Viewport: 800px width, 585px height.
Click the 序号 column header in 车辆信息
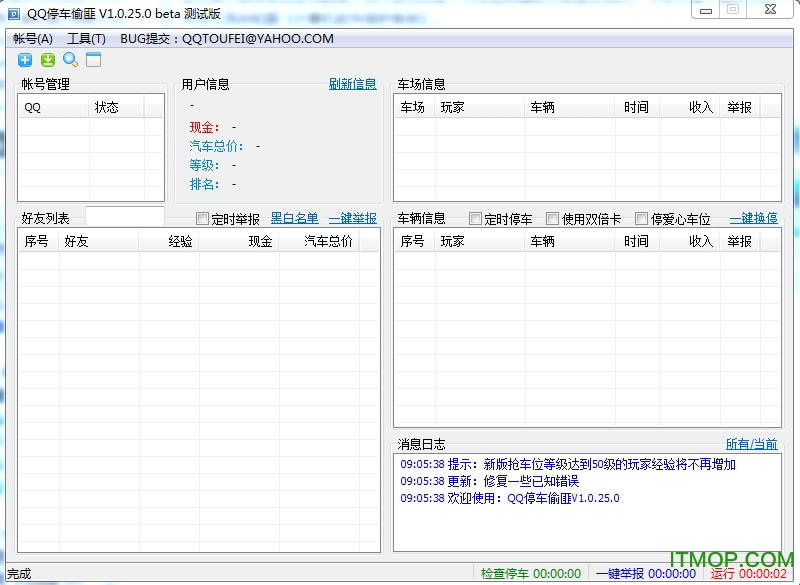(414, 242)
